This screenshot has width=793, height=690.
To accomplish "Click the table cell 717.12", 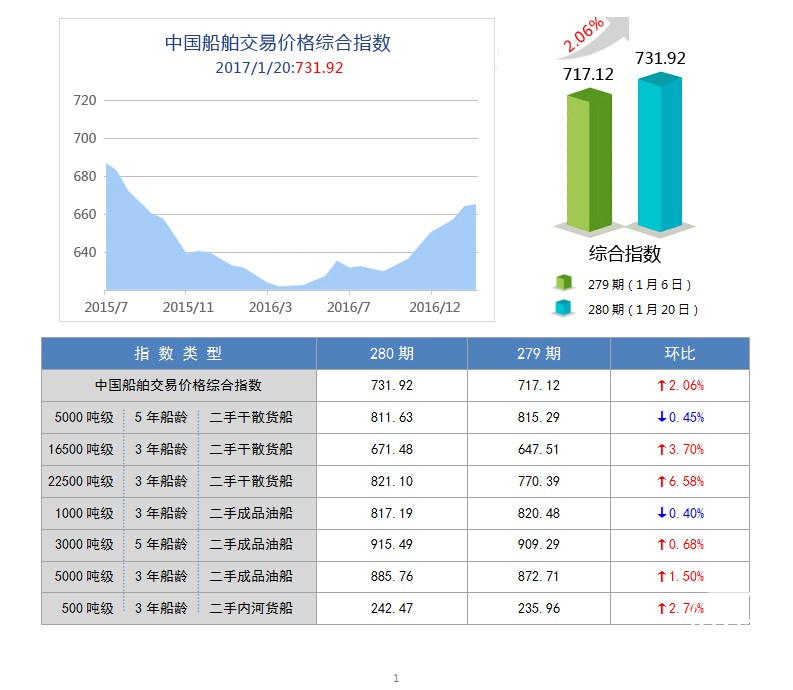I will [x=539, y=385].
